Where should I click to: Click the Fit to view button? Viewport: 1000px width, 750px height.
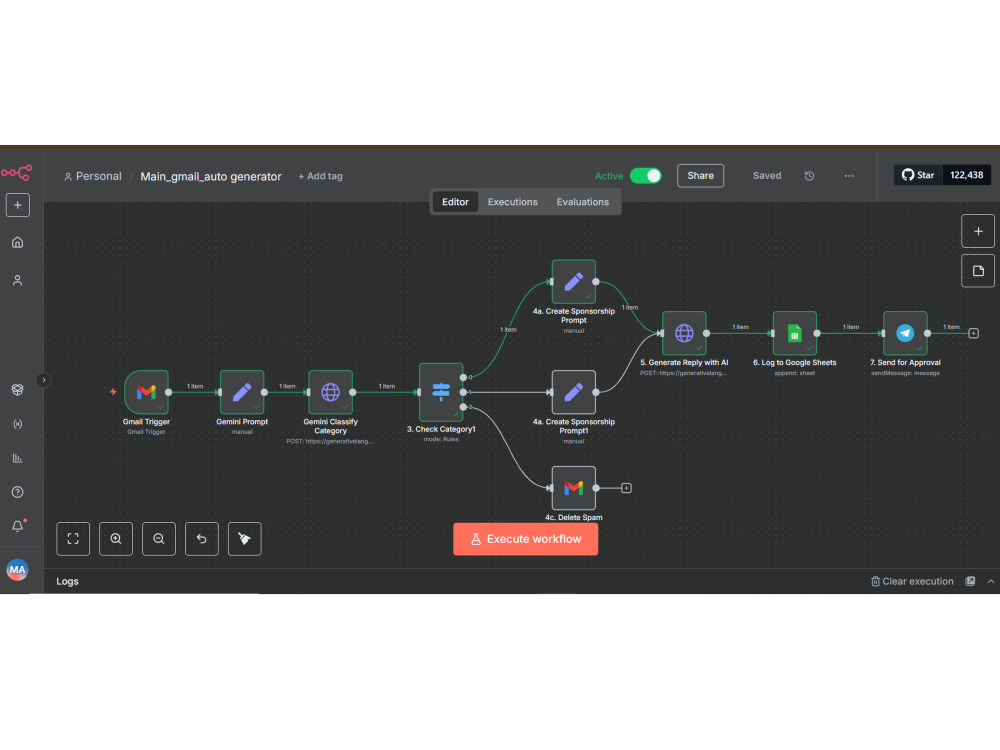[x=73, y=539]
